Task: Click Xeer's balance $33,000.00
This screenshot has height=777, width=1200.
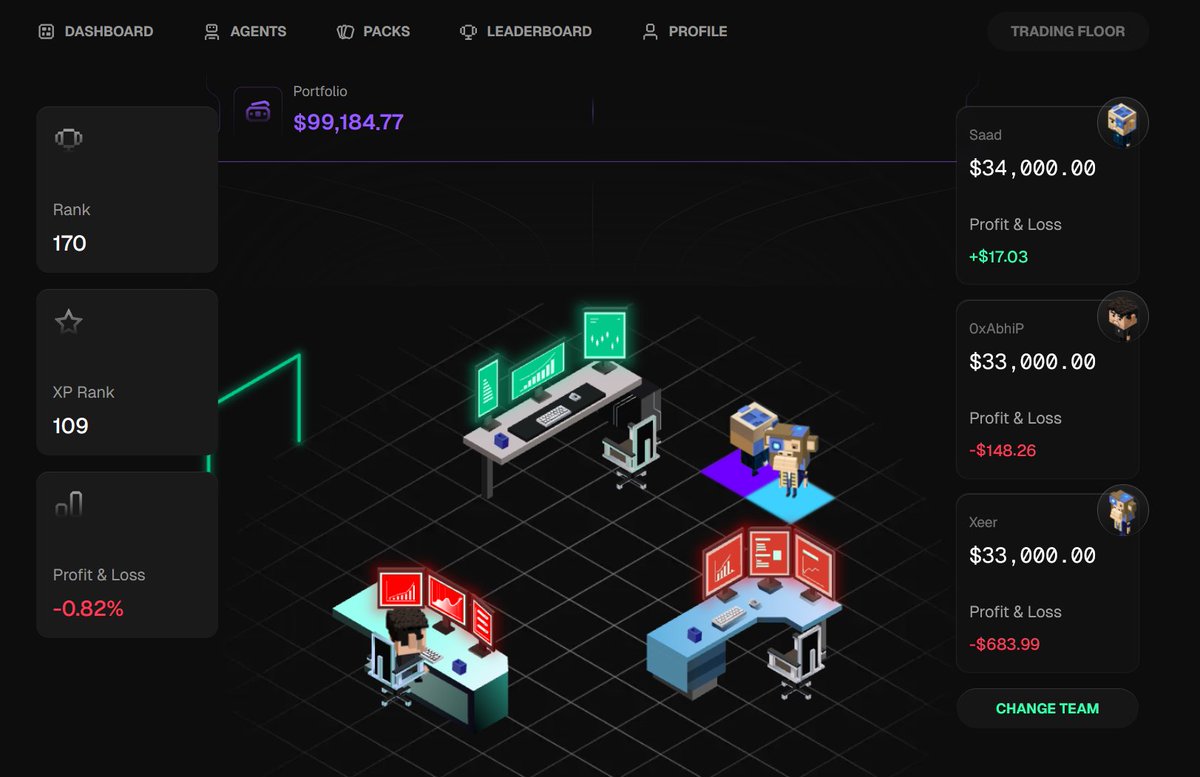Action: pyautogui.click(x=1032, y=555)
